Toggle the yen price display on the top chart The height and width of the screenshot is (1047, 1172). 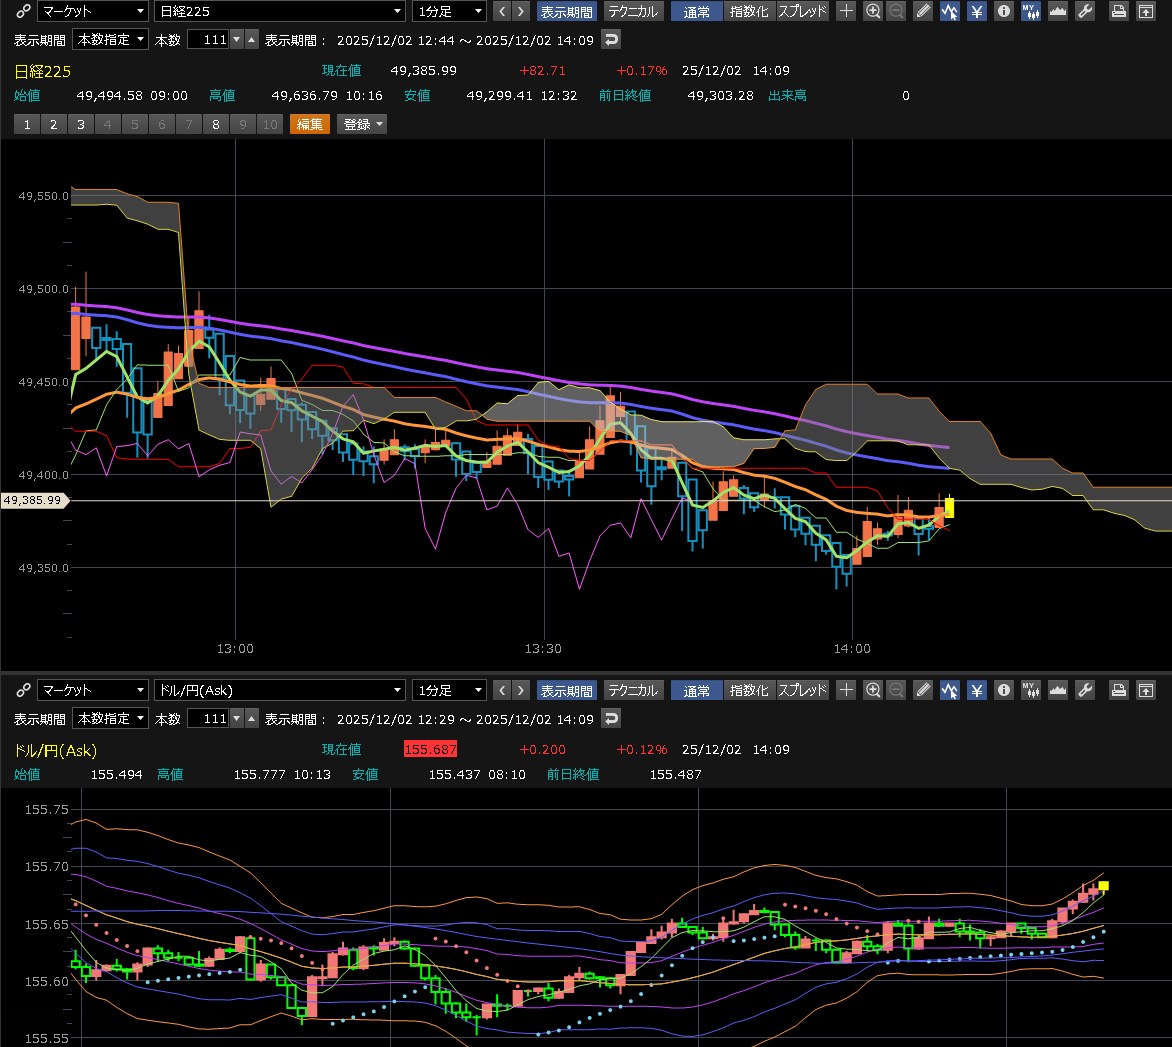[x=977, y=12]
